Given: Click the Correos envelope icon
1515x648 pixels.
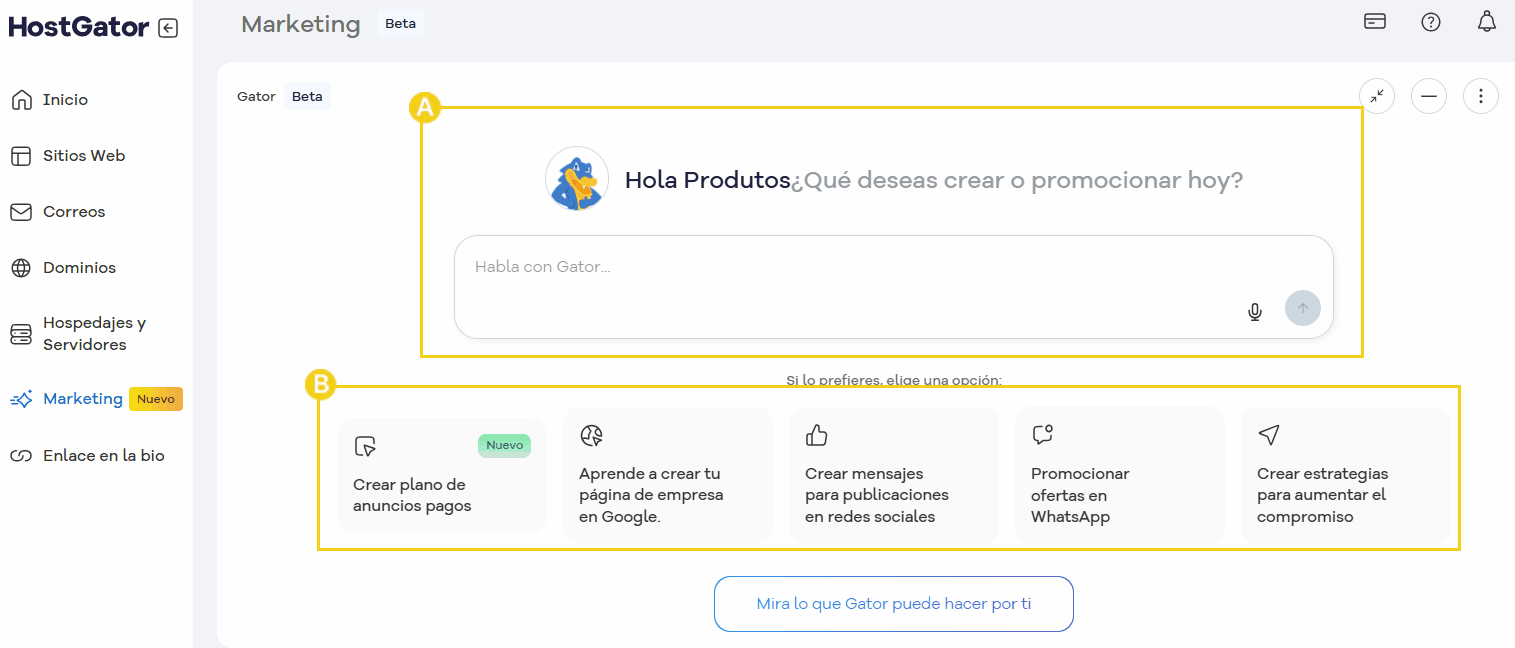Looking at the screenshot, I should 21,211.
